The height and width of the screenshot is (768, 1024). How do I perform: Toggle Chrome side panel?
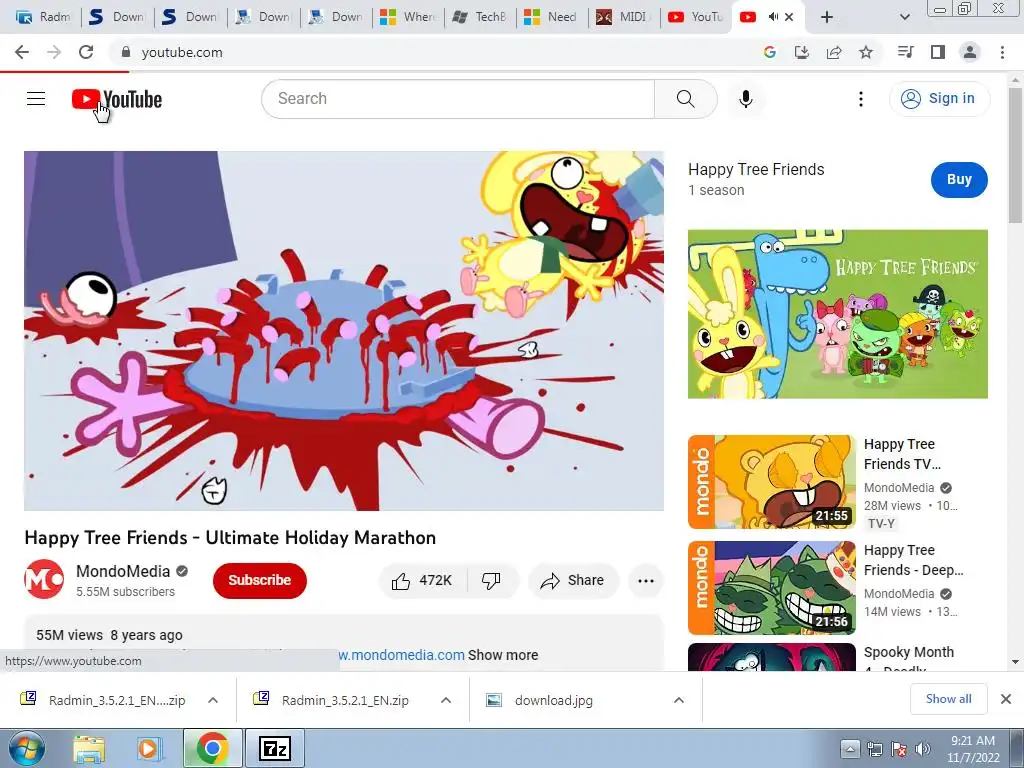(938, 52)
